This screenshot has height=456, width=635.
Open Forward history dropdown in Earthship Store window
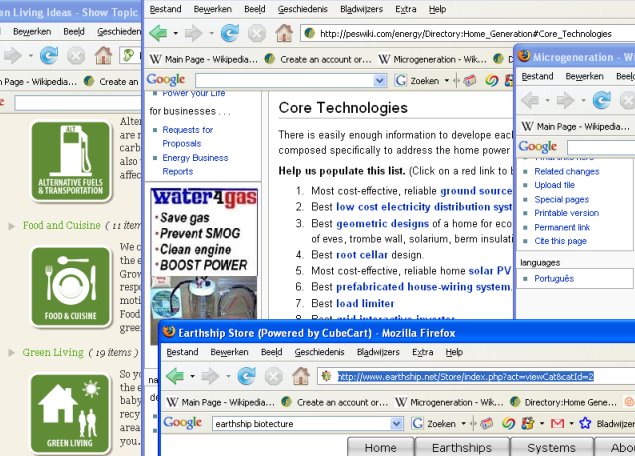(x=228, y=377)
